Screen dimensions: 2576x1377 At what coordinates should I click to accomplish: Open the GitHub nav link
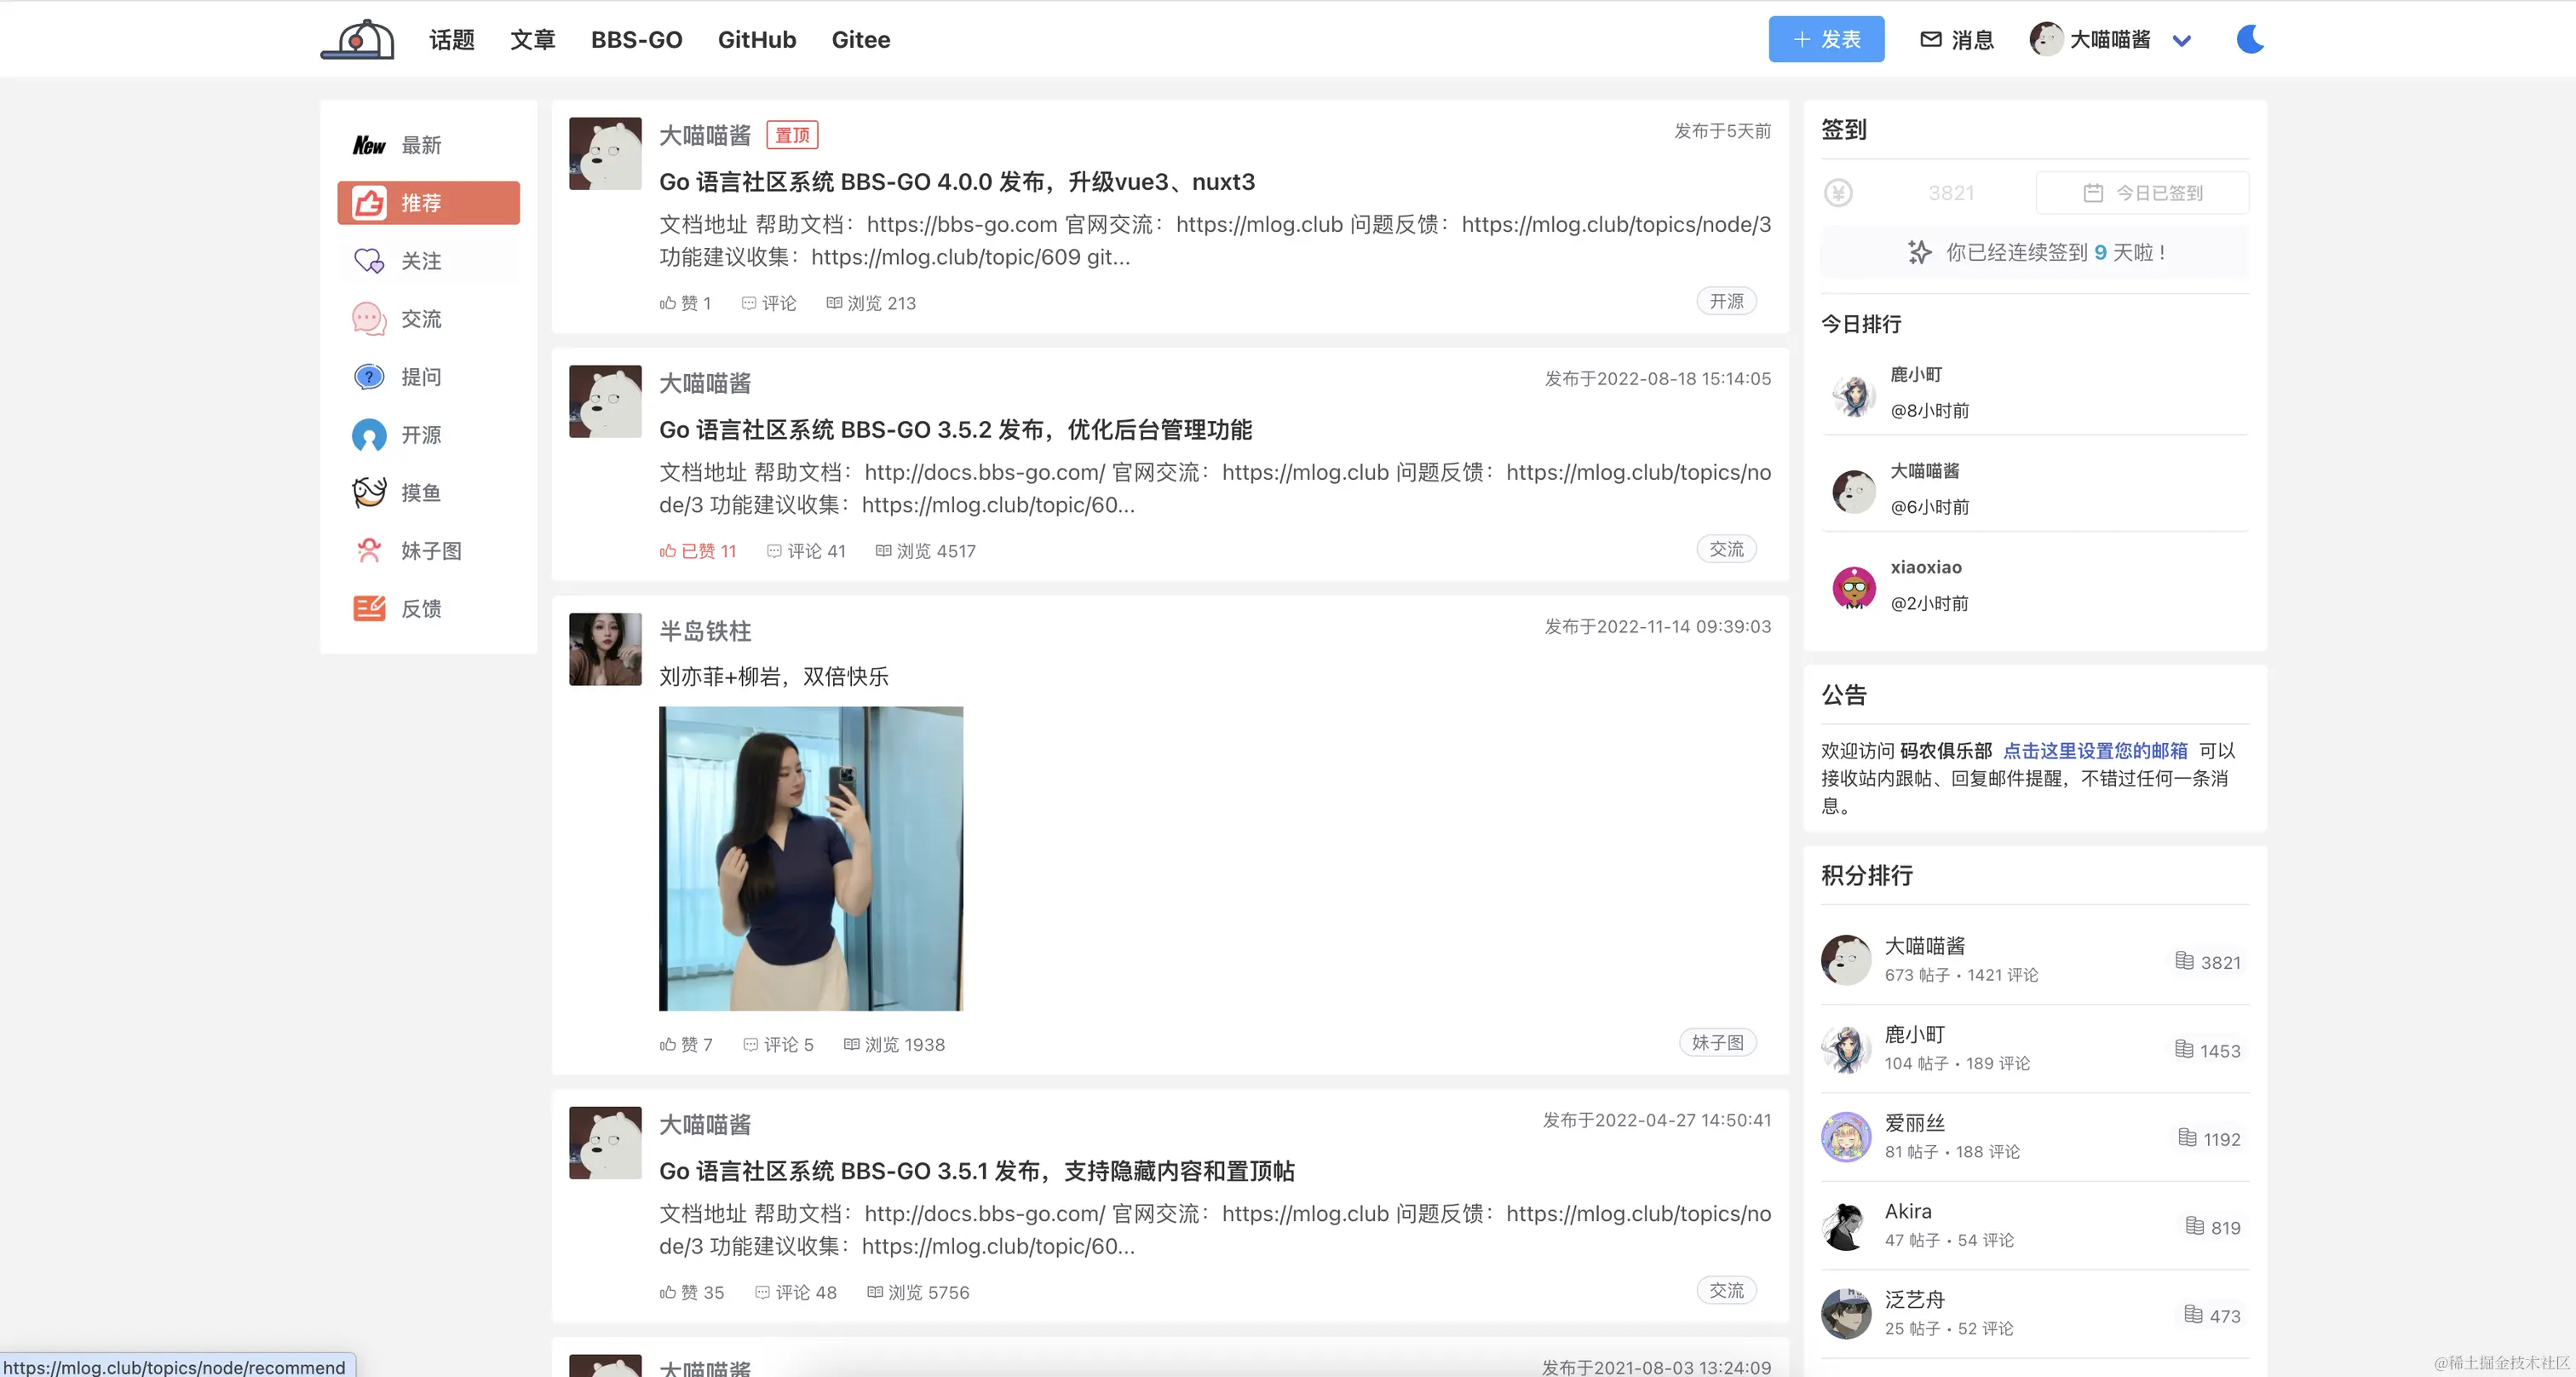(x=756, y=40)
